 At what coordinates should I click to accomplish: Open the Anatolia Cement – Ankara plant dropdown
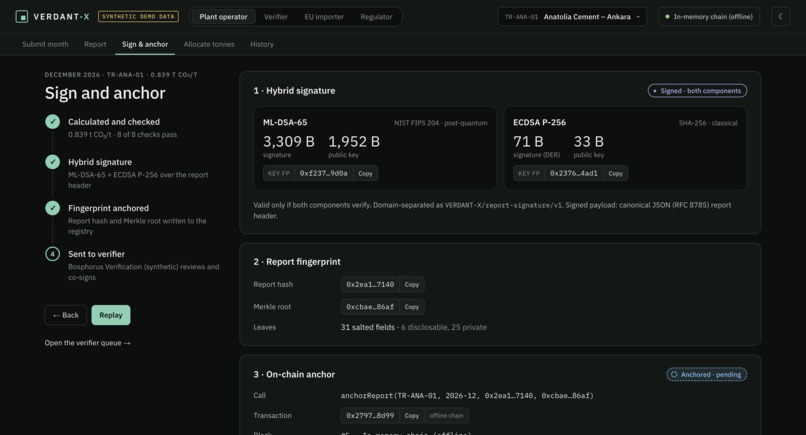pos(572,16)
